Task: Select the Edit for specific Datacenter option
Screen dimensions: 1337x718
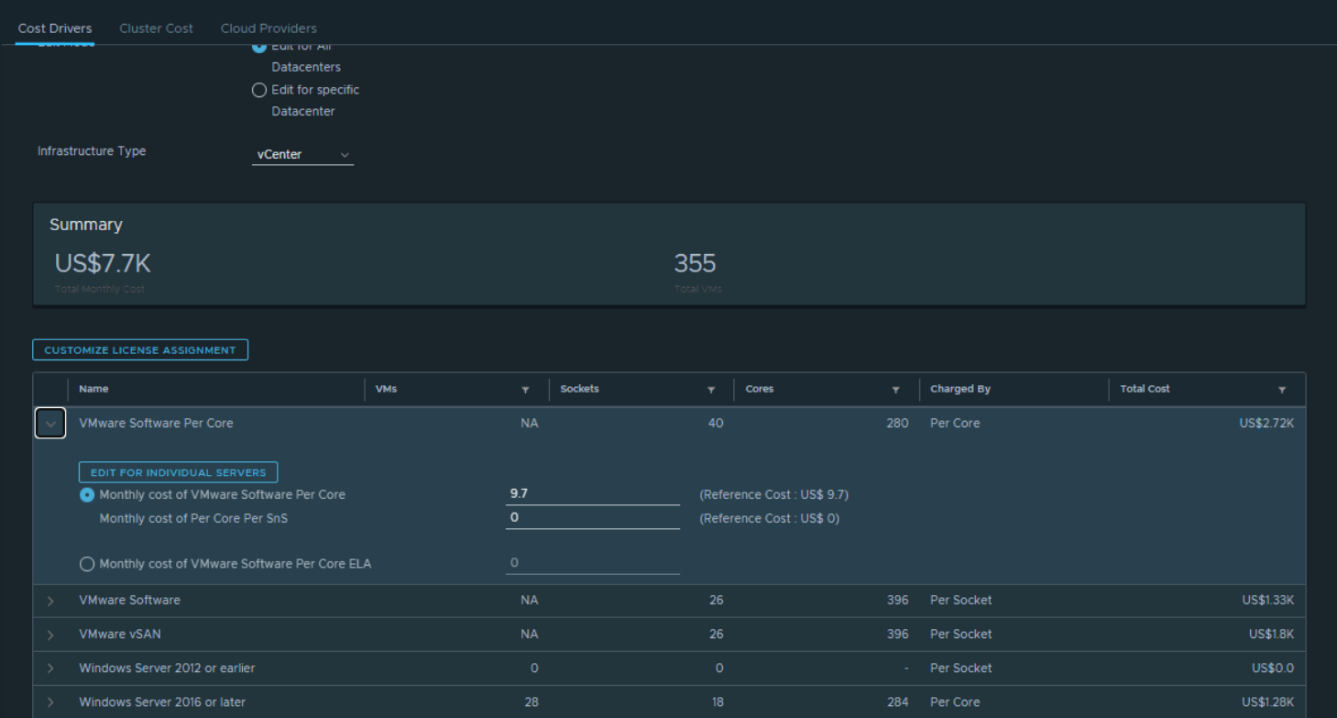Action: 259,89
